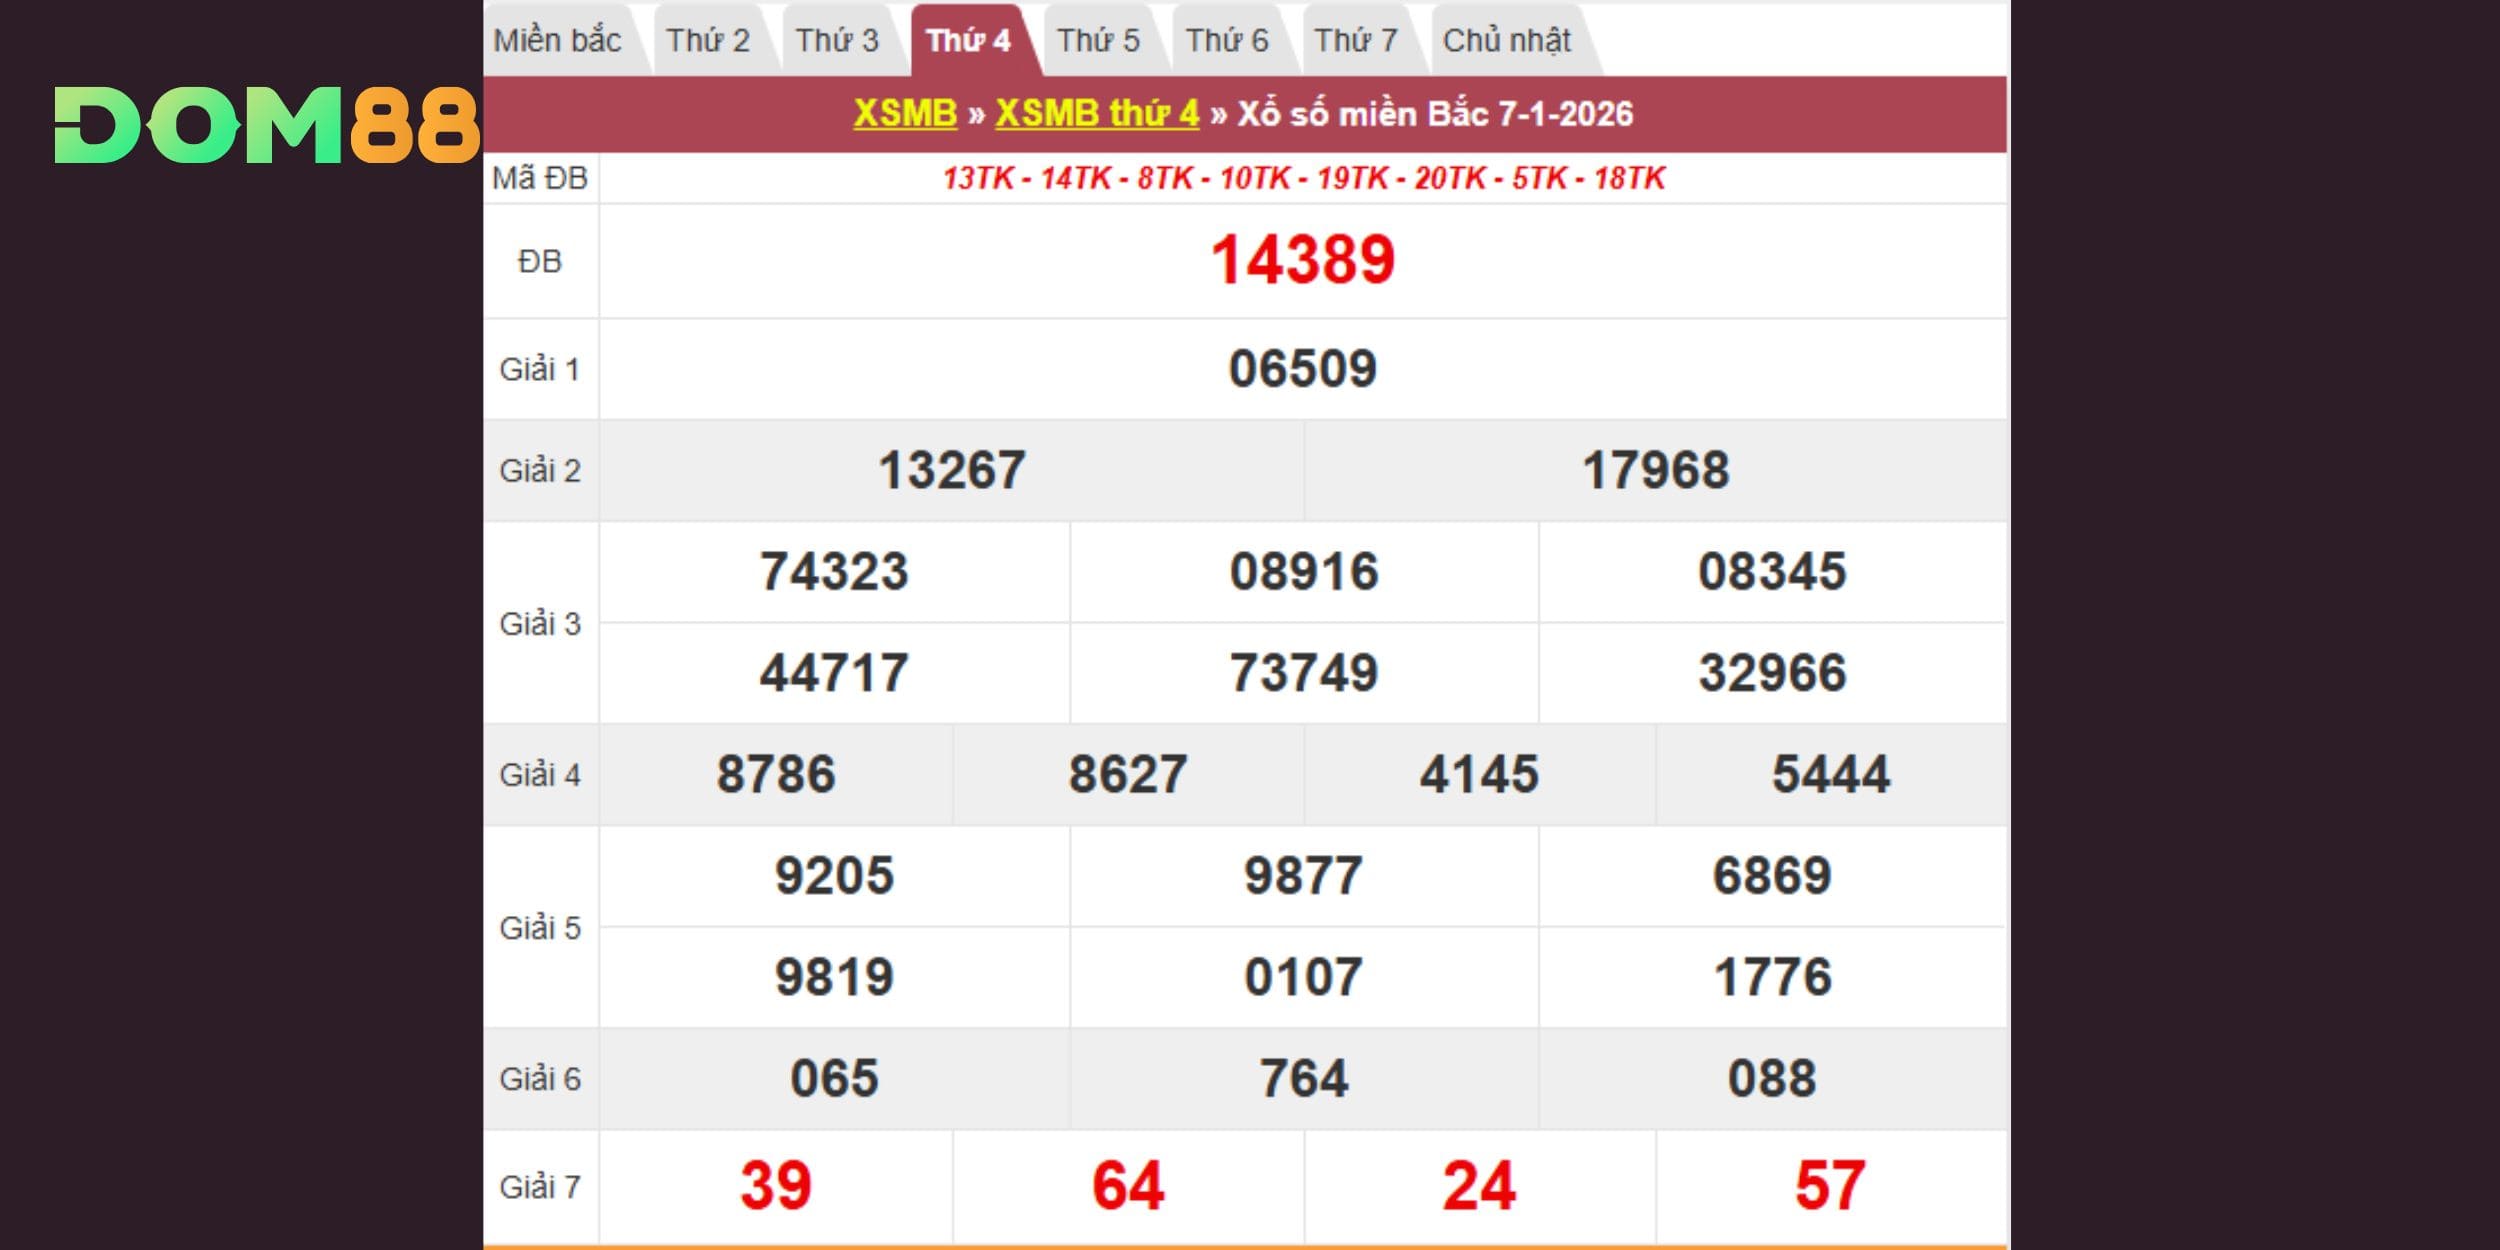2500x1250 pixels.
Task: Switch to the Thứ 3 tab
Action: (x=837, y=40)
